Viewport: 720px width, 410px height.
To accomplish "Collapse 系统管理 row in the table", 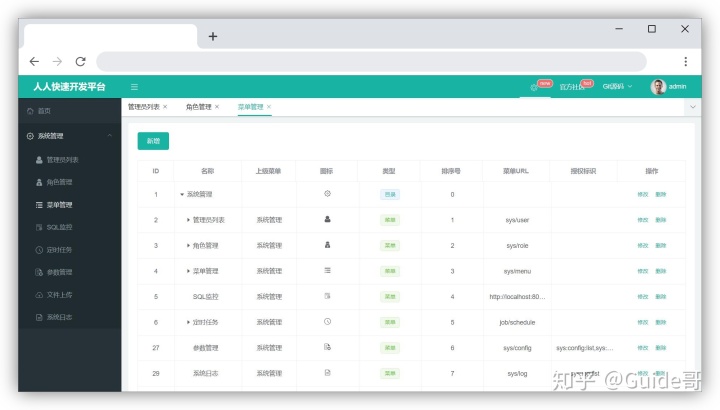I will [x=182, y=195].
